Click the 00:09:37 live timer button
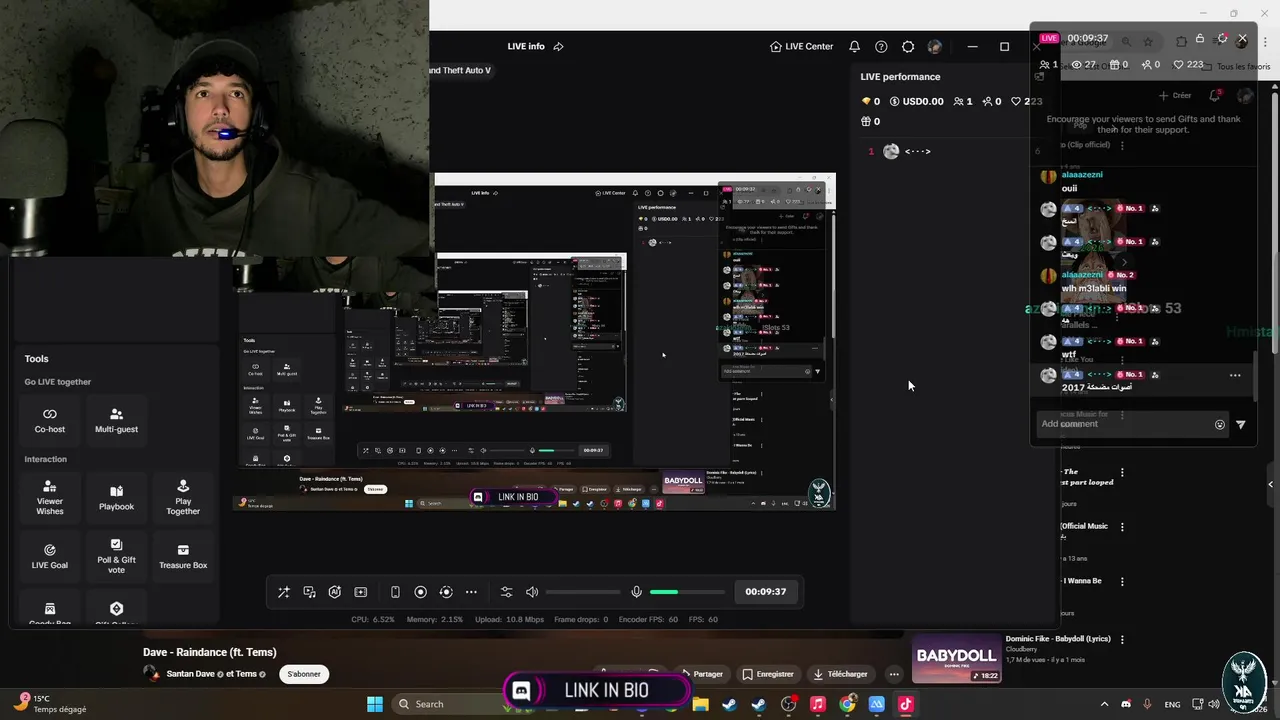 (x=766, y=592)
